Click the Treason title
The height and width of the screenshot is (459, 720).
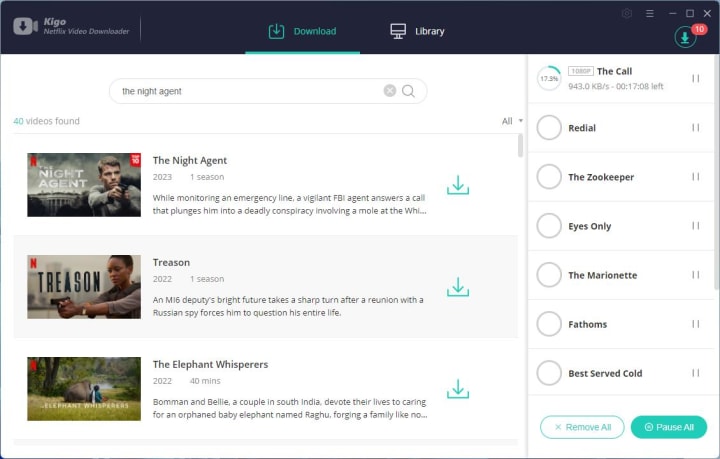click(171, 263)
